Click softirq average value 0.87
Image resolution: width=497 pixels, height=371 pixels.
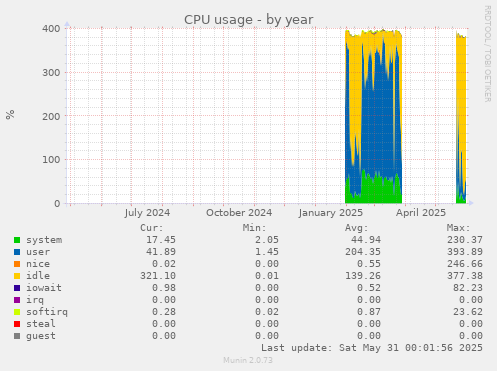click(369, 312)
